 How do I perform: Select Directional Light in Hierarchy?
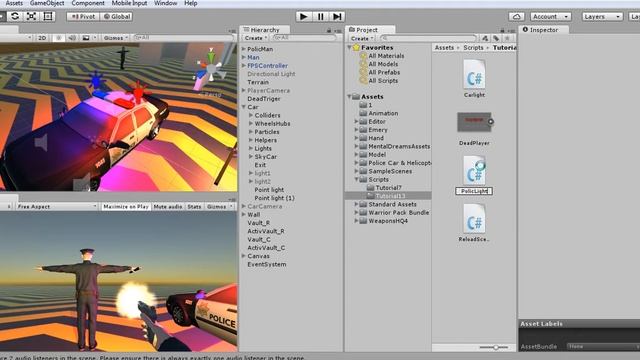coord(271,74)
